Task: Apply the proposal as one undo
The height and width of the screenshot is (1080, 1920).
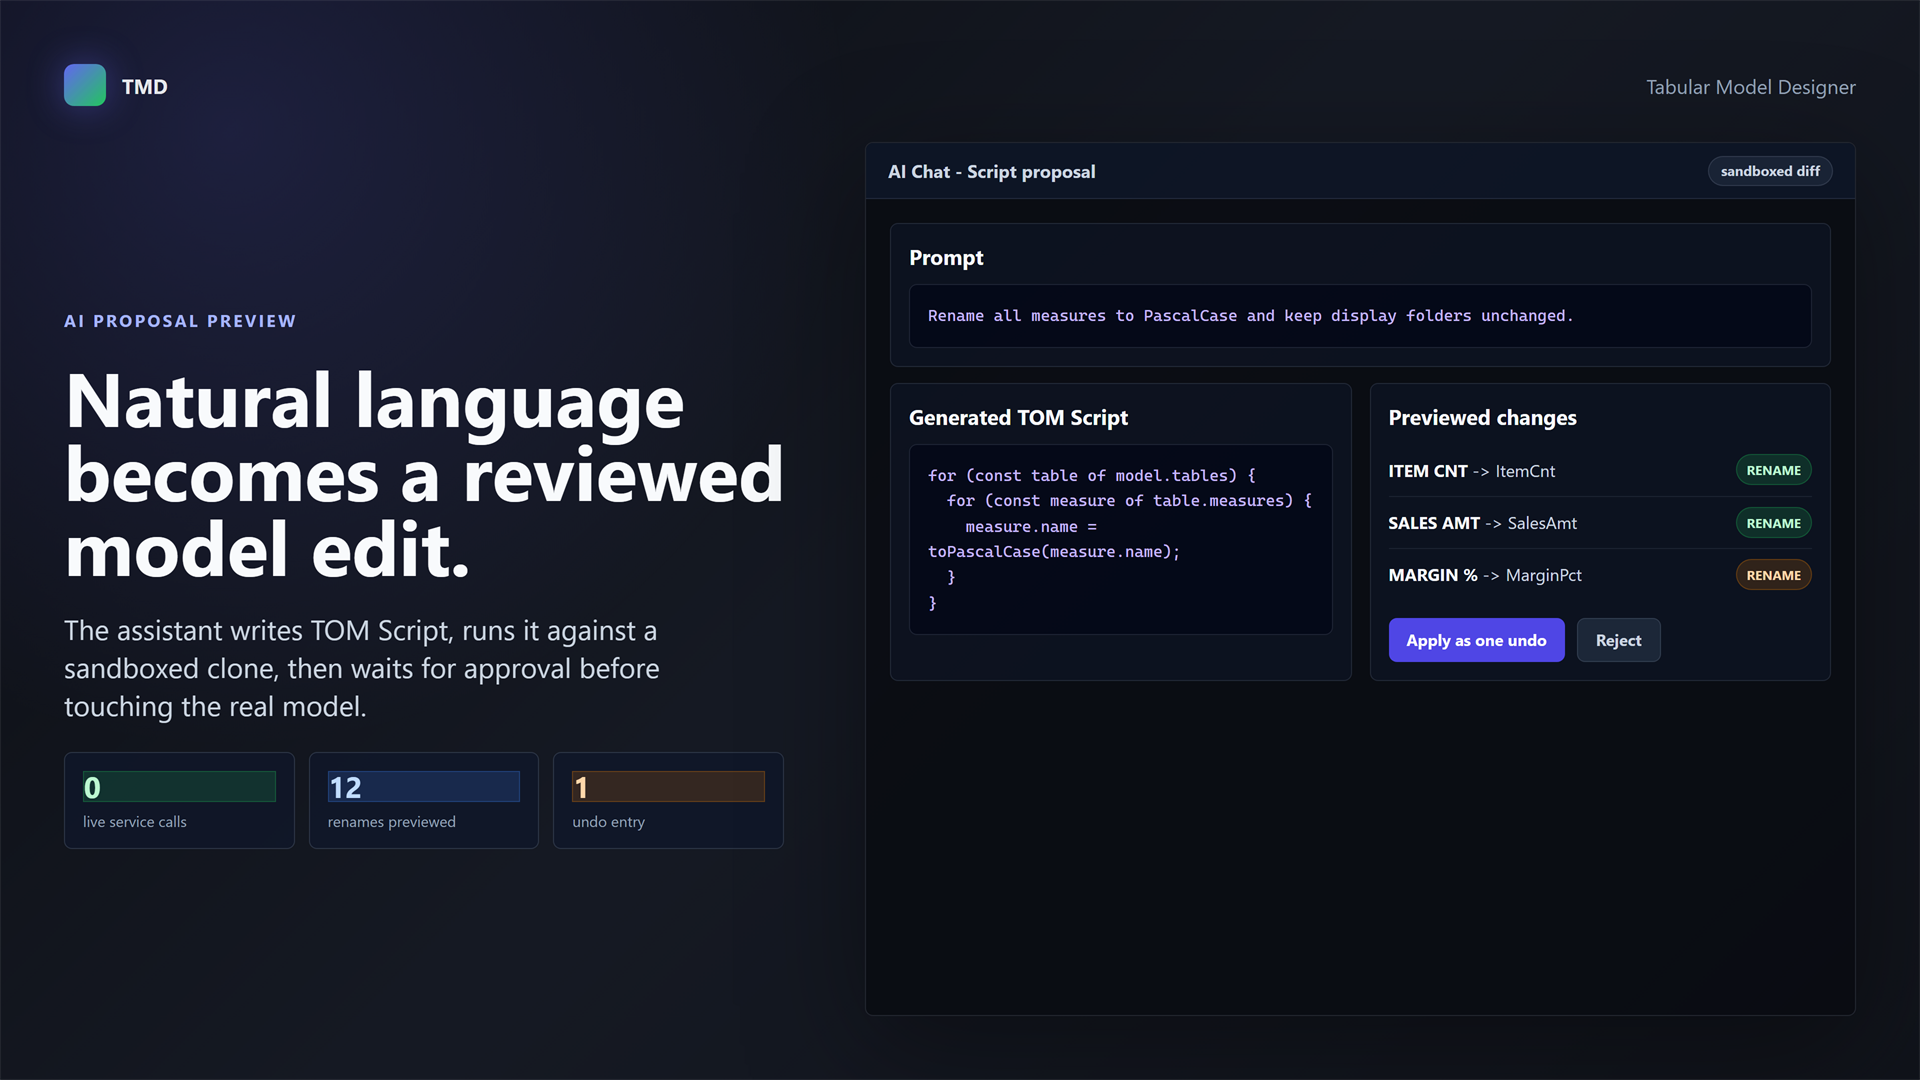Action: tap(1476, 640)
